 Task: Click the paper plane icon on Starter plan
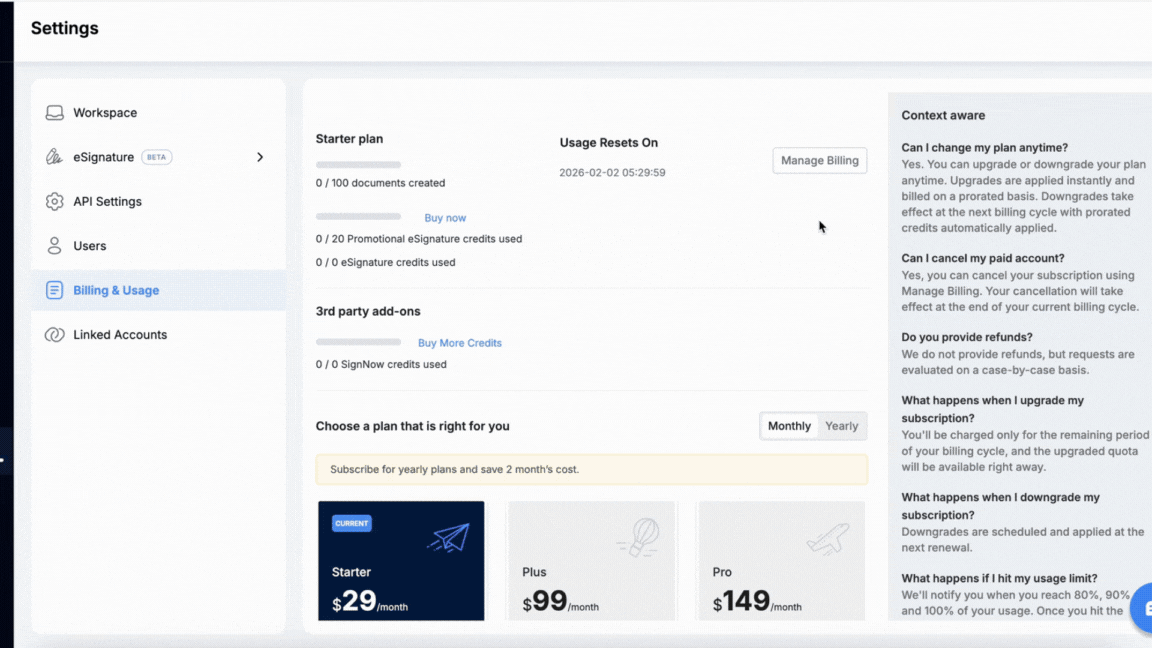(448, 538)
